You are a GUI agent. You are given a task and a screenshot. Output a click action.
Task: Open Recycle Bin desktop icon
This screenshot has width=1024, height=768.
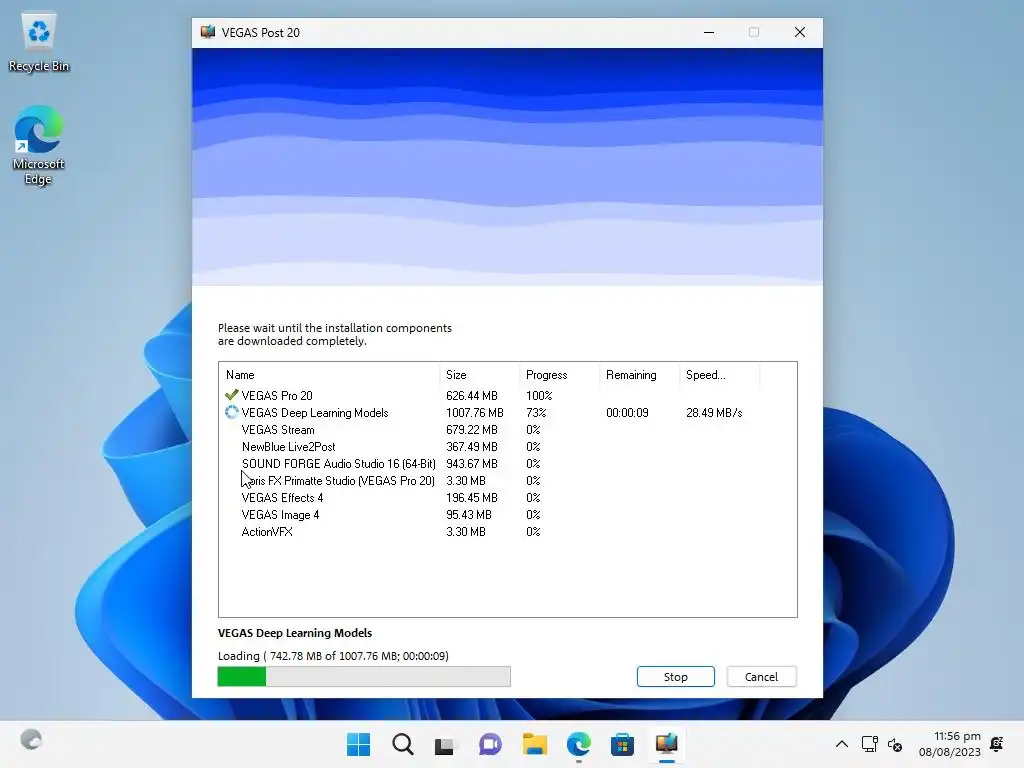(x=39, y=42)
